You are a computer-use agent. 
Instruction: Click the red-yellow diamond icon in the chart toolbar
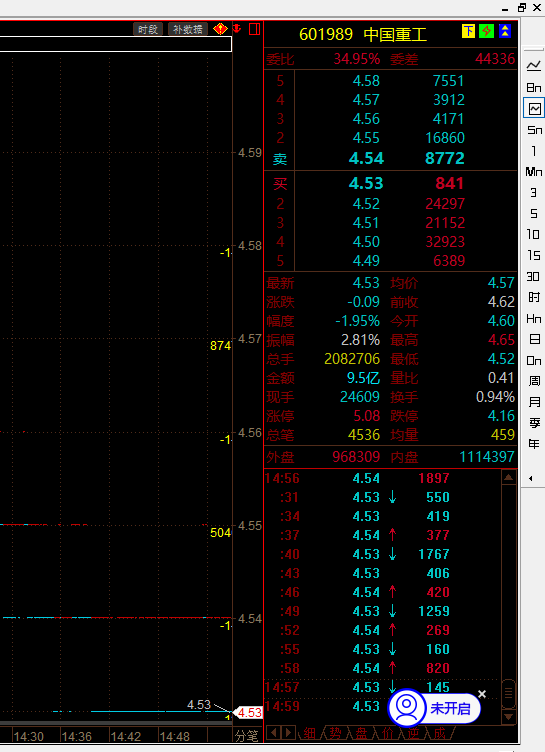tap(220, 29)
